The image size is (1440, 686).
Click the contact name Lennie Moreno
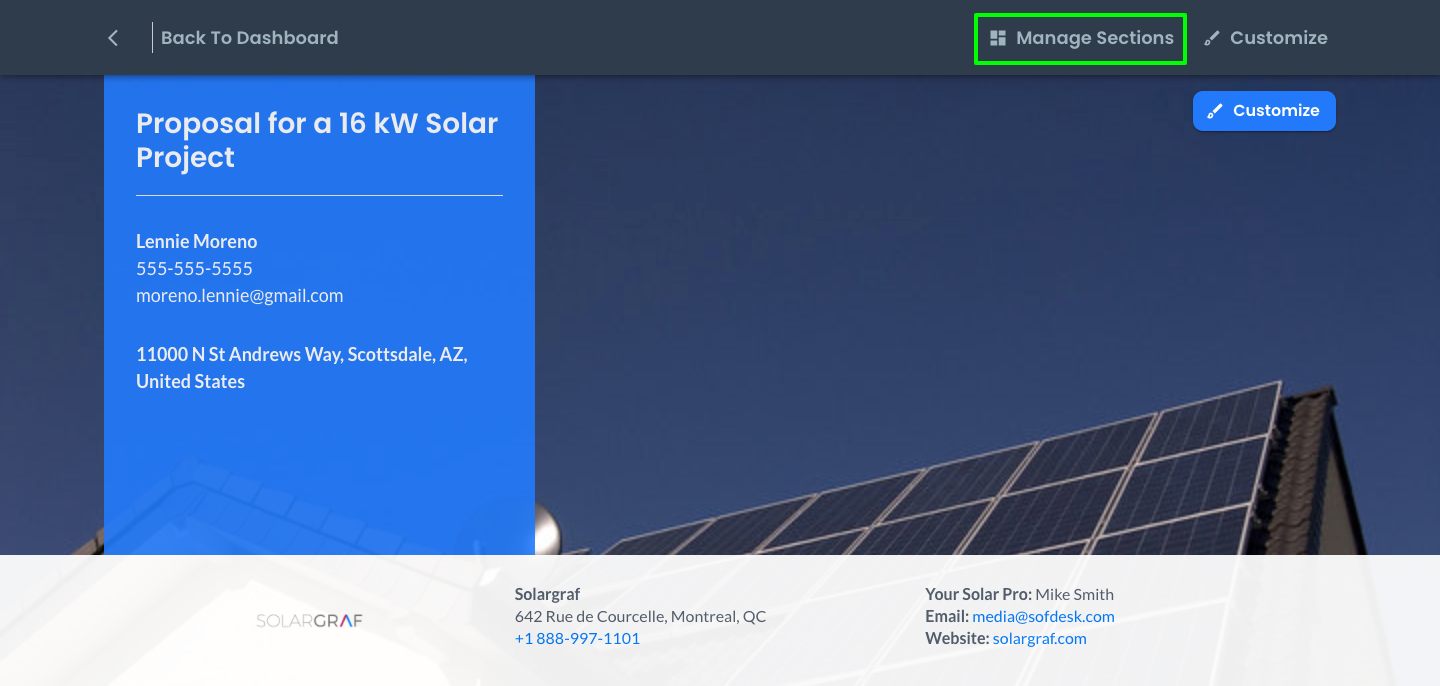coord(196,241)
